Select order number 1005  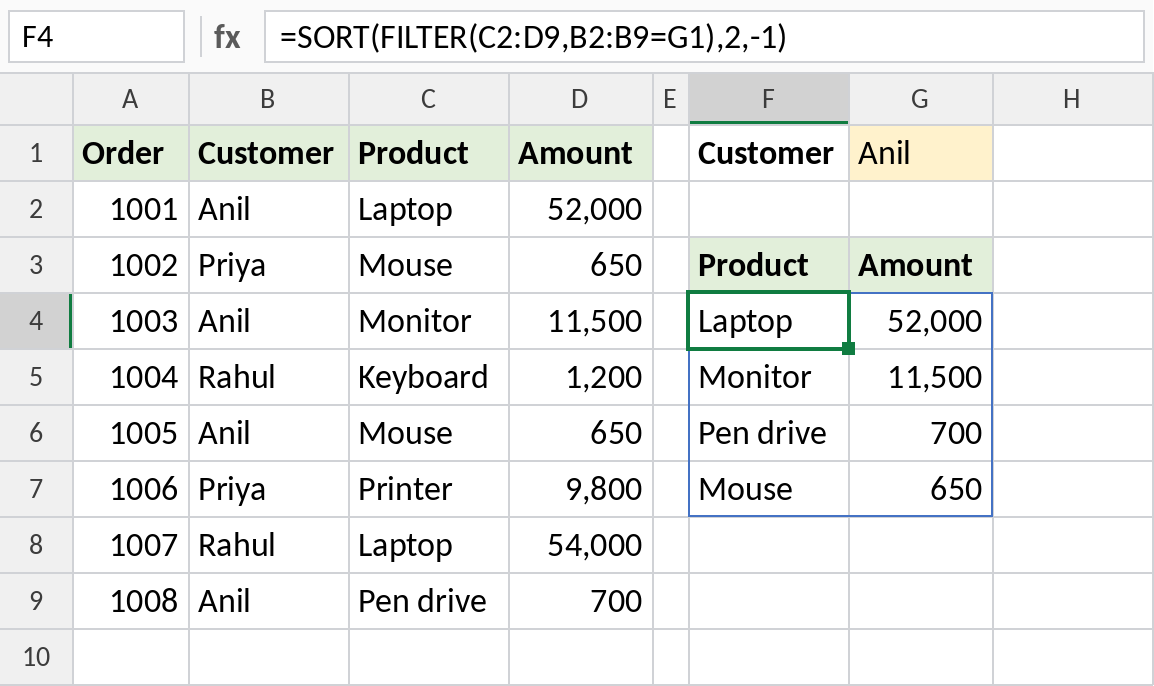(131, 433)
